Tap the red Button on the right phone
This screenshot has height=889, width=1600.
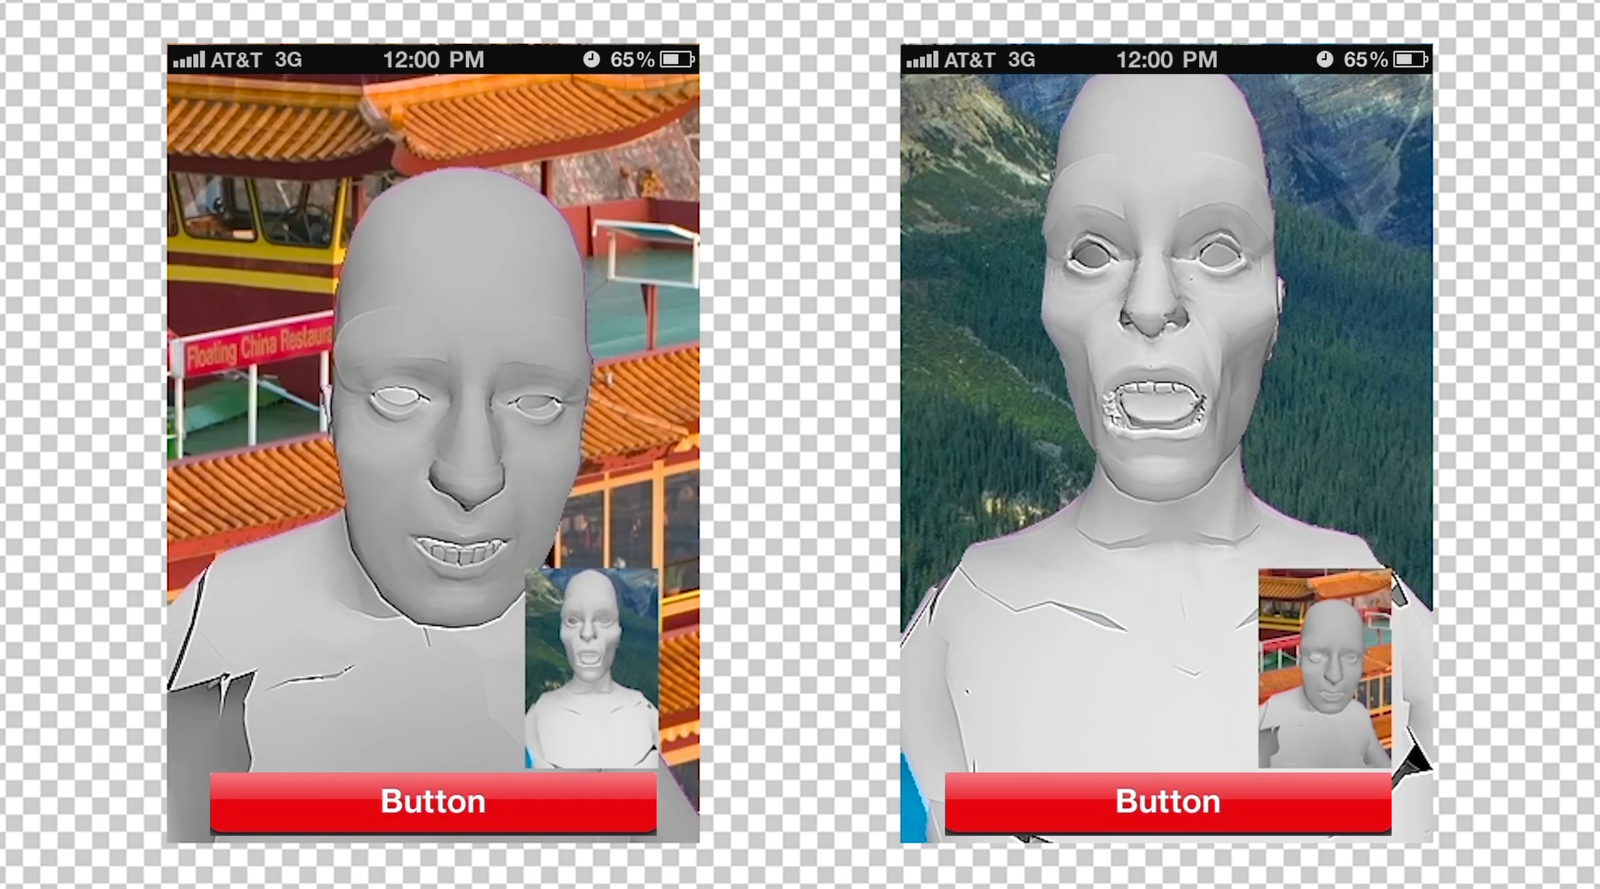click(x=1167, y=801)
